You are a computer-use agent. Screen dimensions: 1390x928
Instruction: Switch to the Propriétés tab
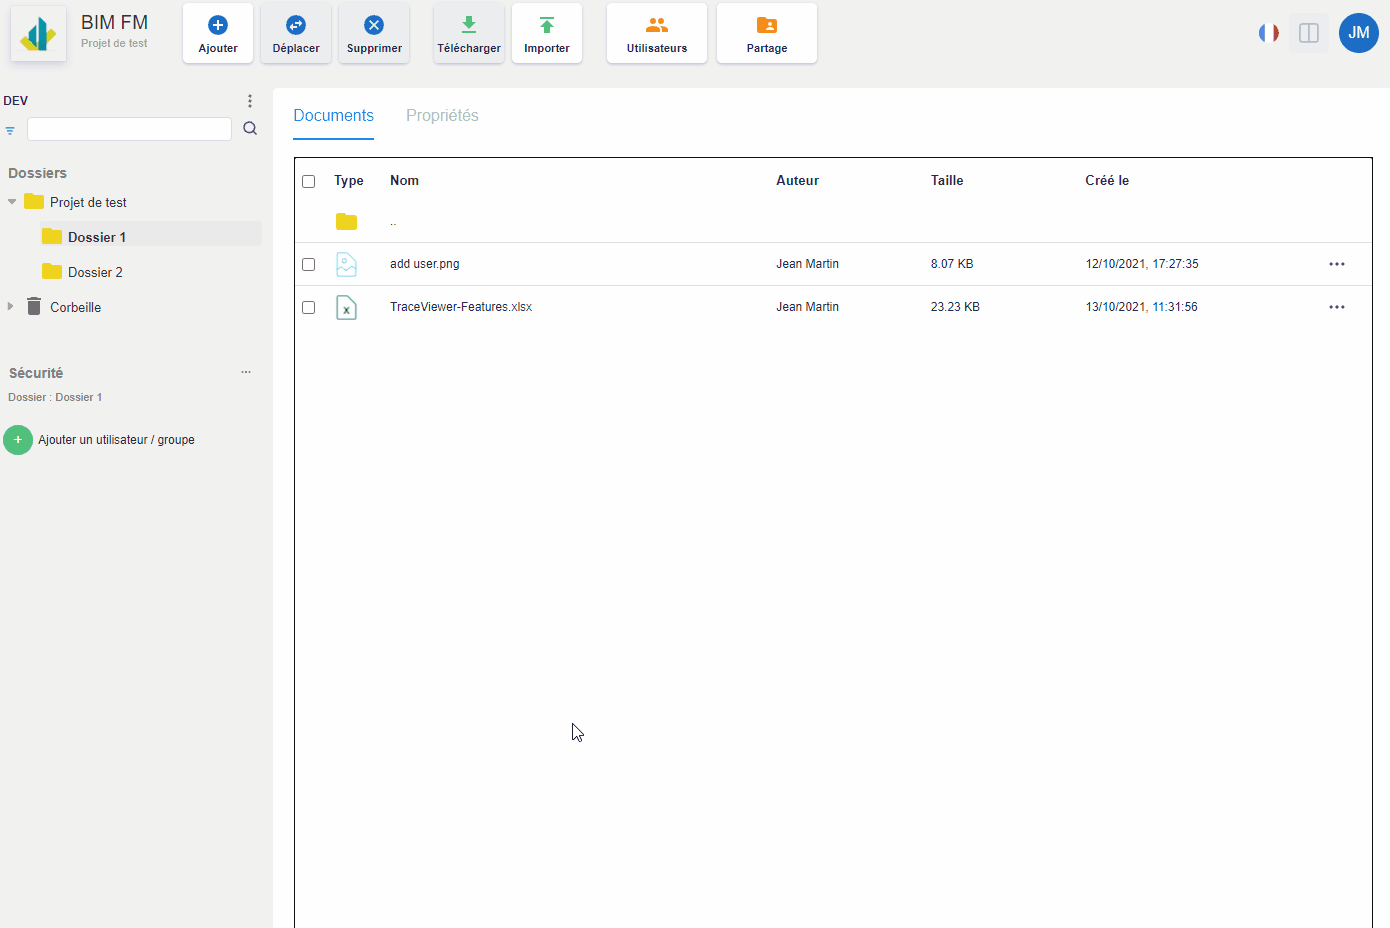442,116
